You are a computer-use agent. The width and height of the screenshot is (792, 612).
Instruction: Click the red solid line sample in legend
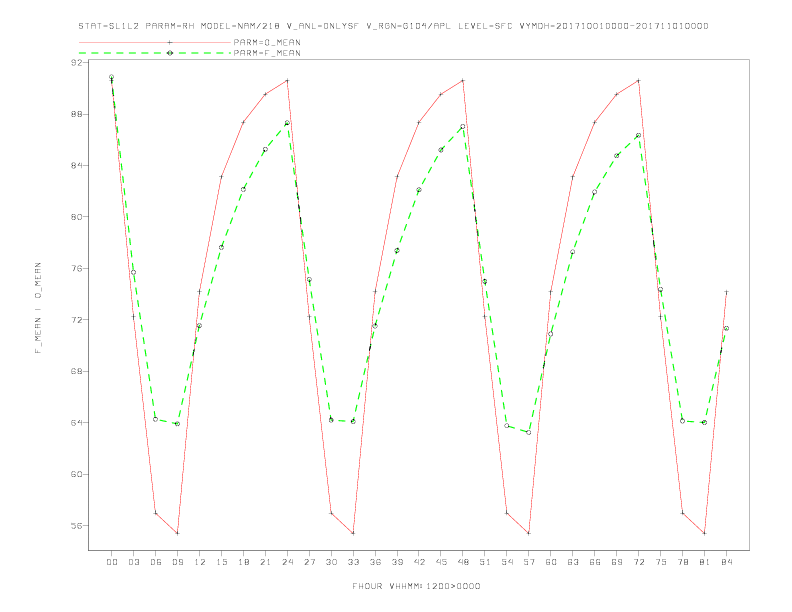pyautogui.click(x=155, y=42)
